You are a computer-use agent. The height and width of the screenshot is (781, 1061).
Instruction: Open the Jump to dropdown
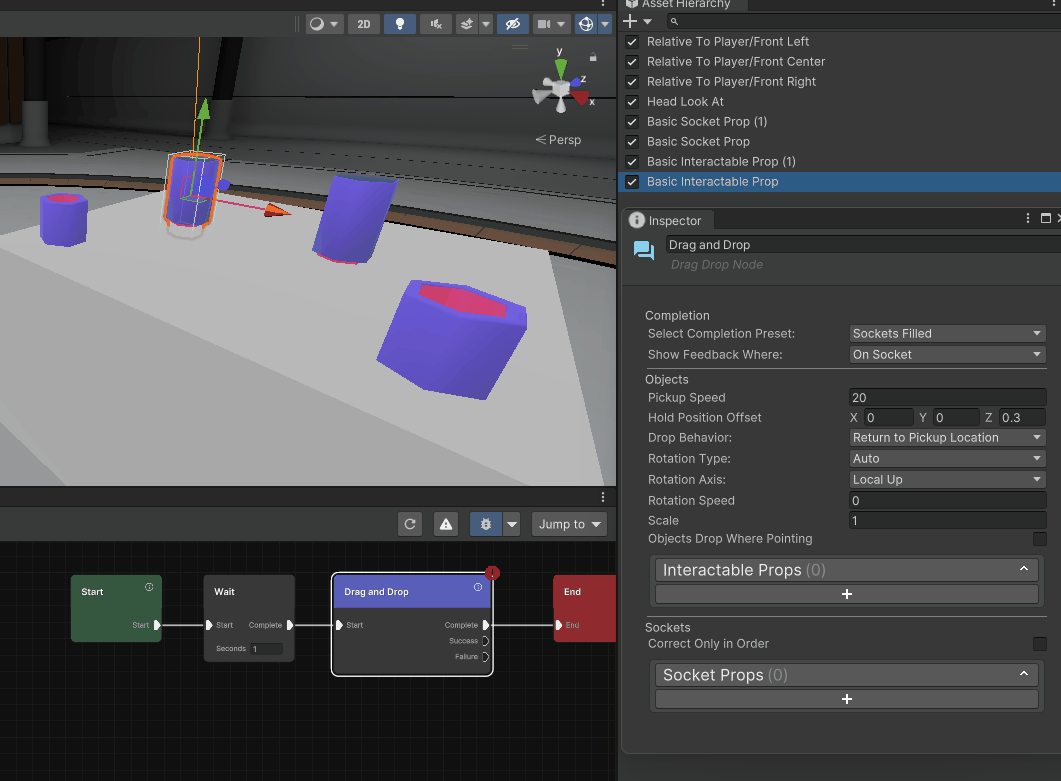point(568,523)
